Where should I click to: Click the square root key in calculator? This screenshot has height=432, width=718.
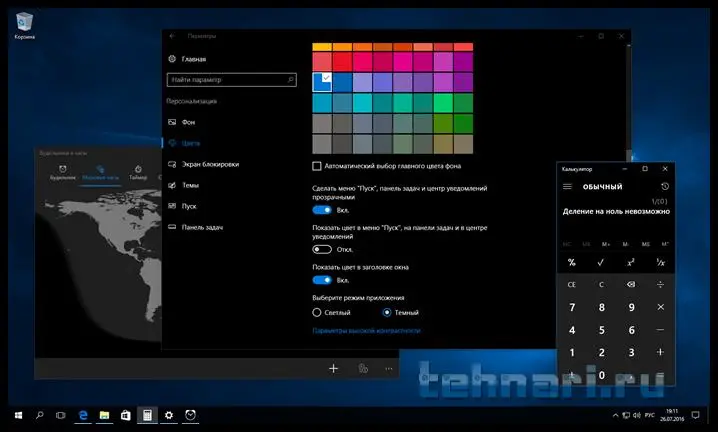(x=601, y=262)
